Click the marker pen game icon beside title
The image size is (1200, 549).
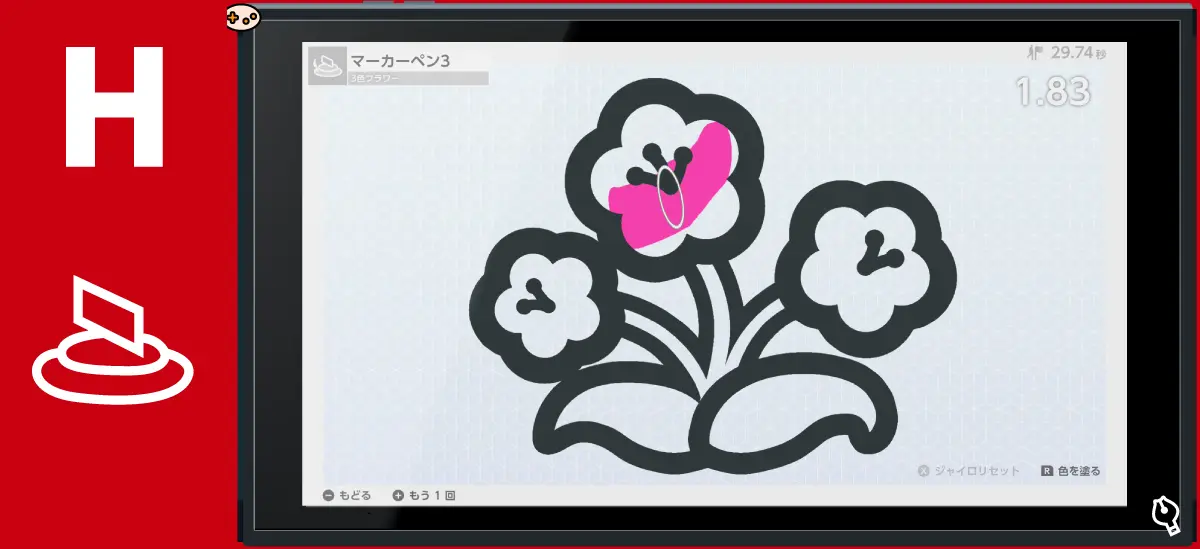point(327,66)
